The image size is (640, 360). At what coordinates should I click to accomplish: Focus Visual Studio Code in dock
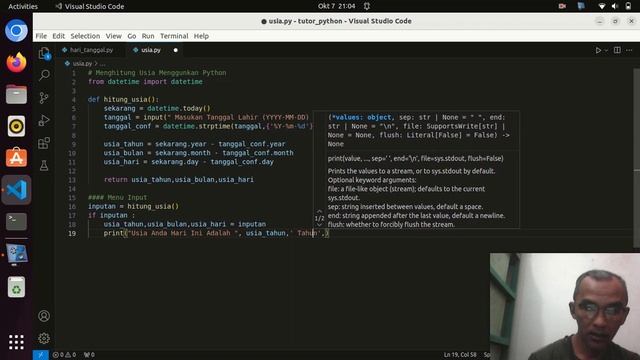tap(16, 190)
